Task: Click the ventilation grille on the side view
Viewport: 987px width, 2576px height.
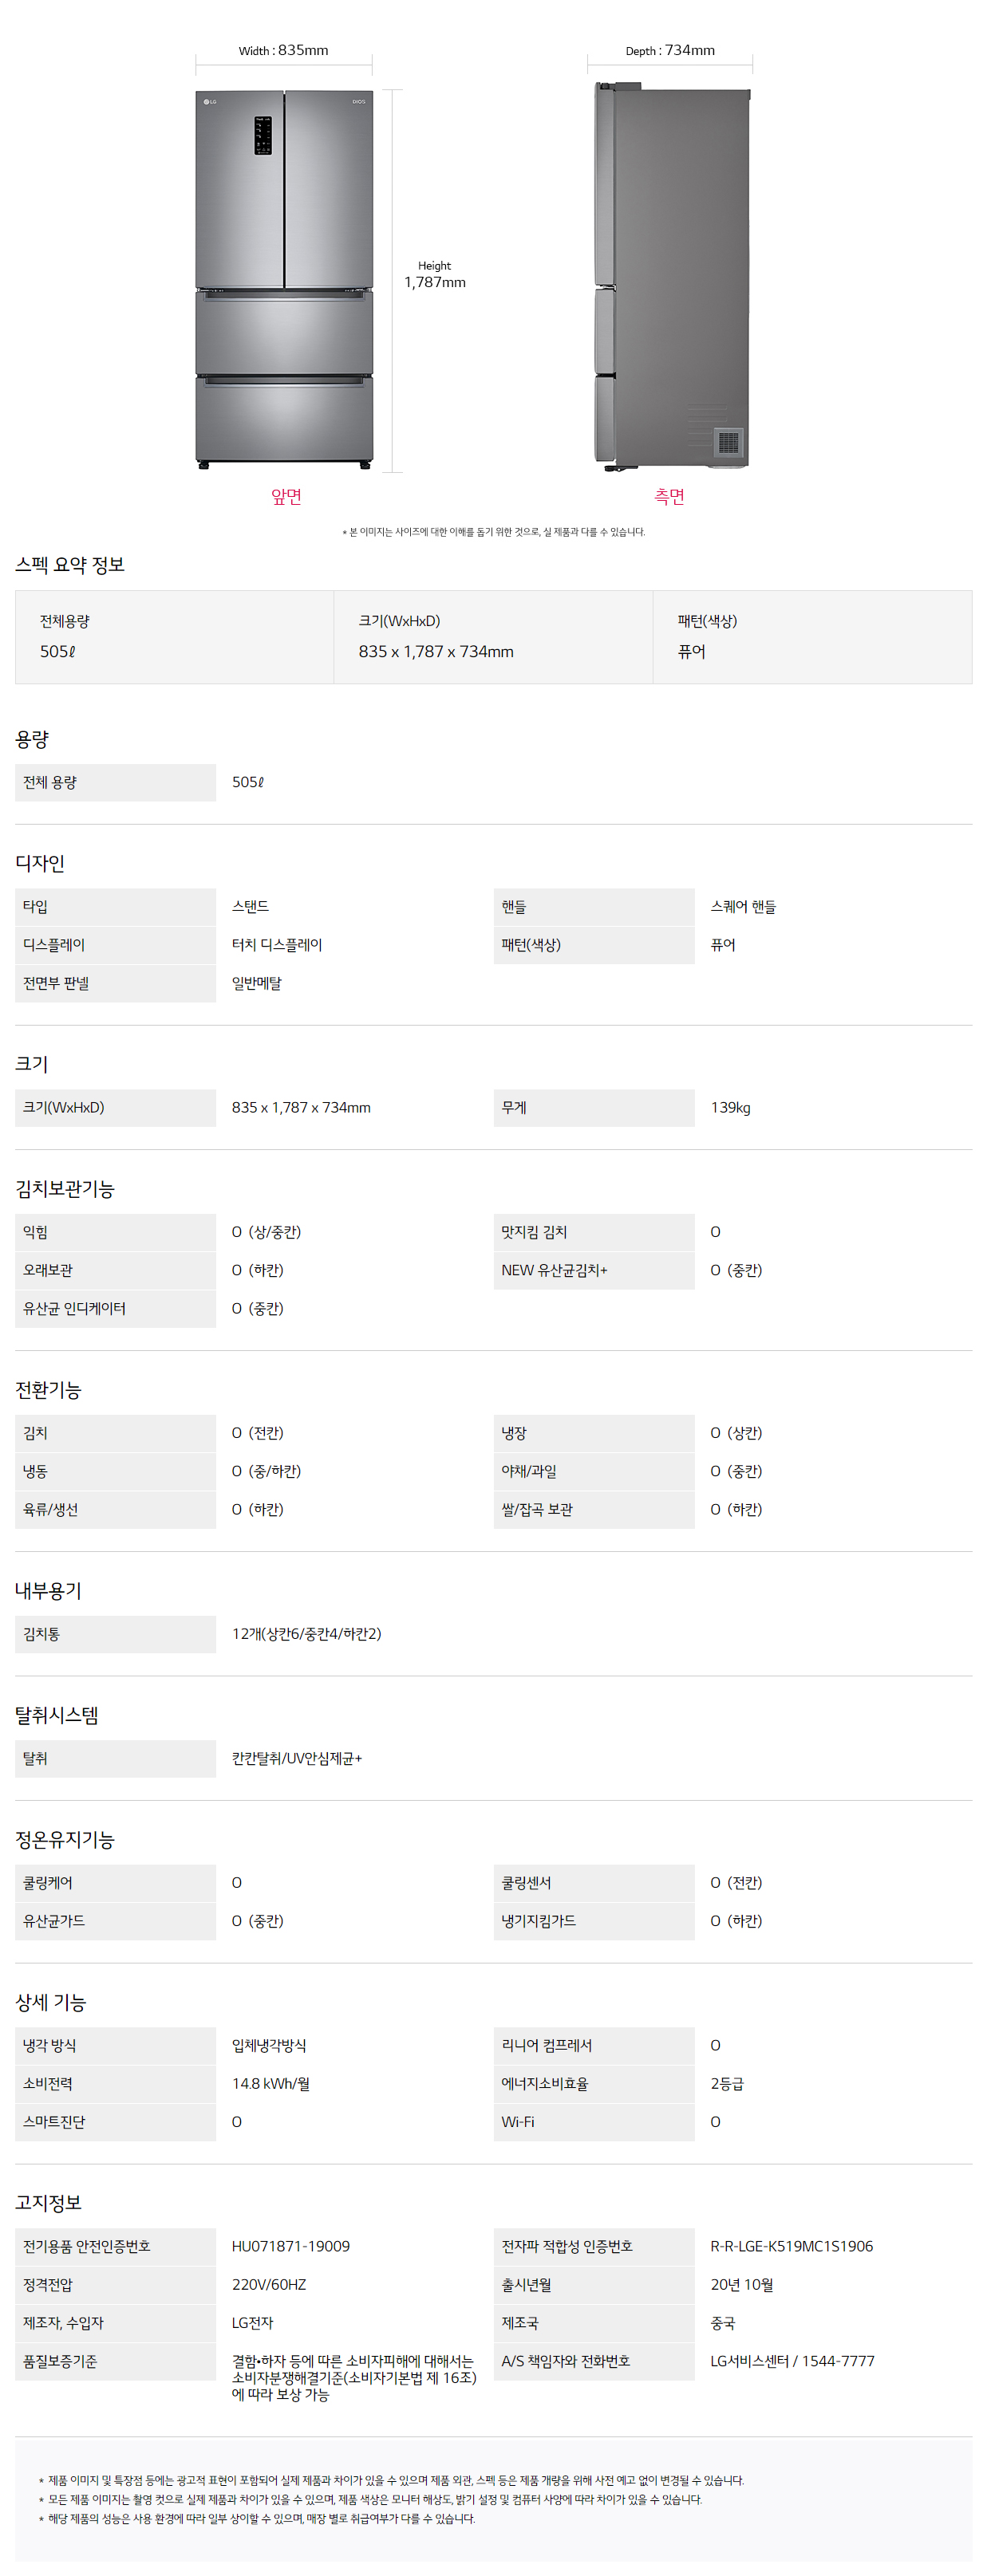Action: pos(728,441)
